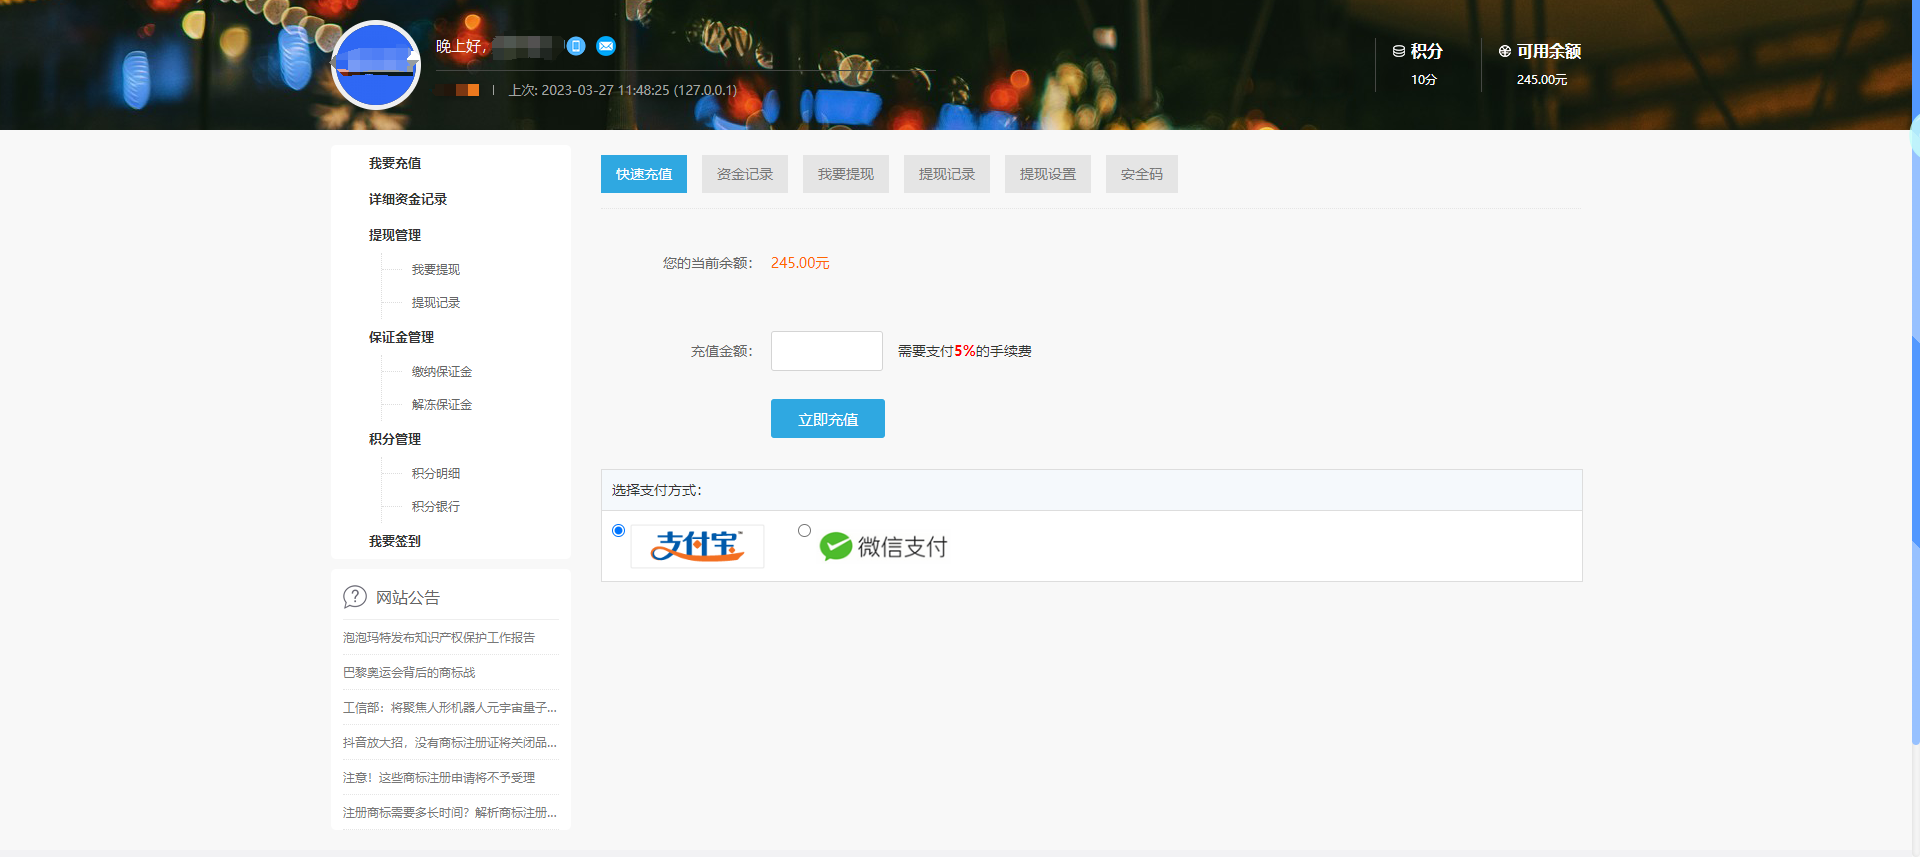Click the WeChat Pay logo
The width and height of the screenshot is (1920, 857).
884,546
